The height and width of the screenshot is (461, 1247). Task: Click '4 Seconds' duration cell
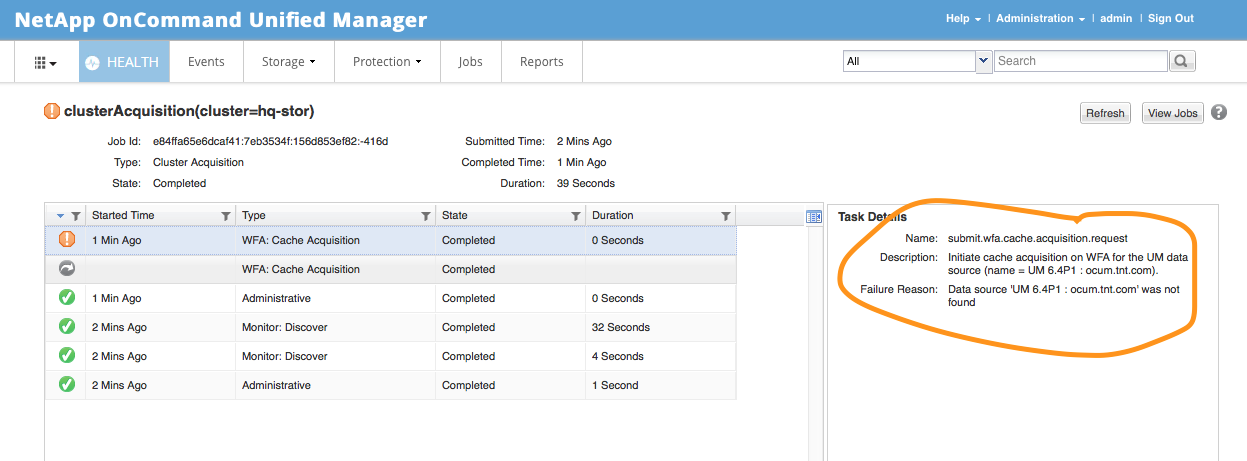point(661,356)
